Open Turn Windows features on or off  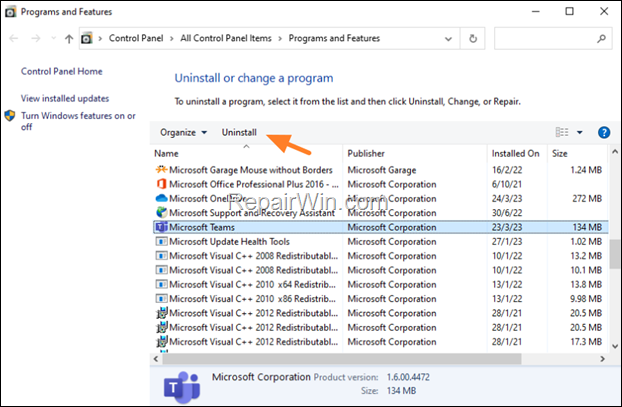pos(78,121)
